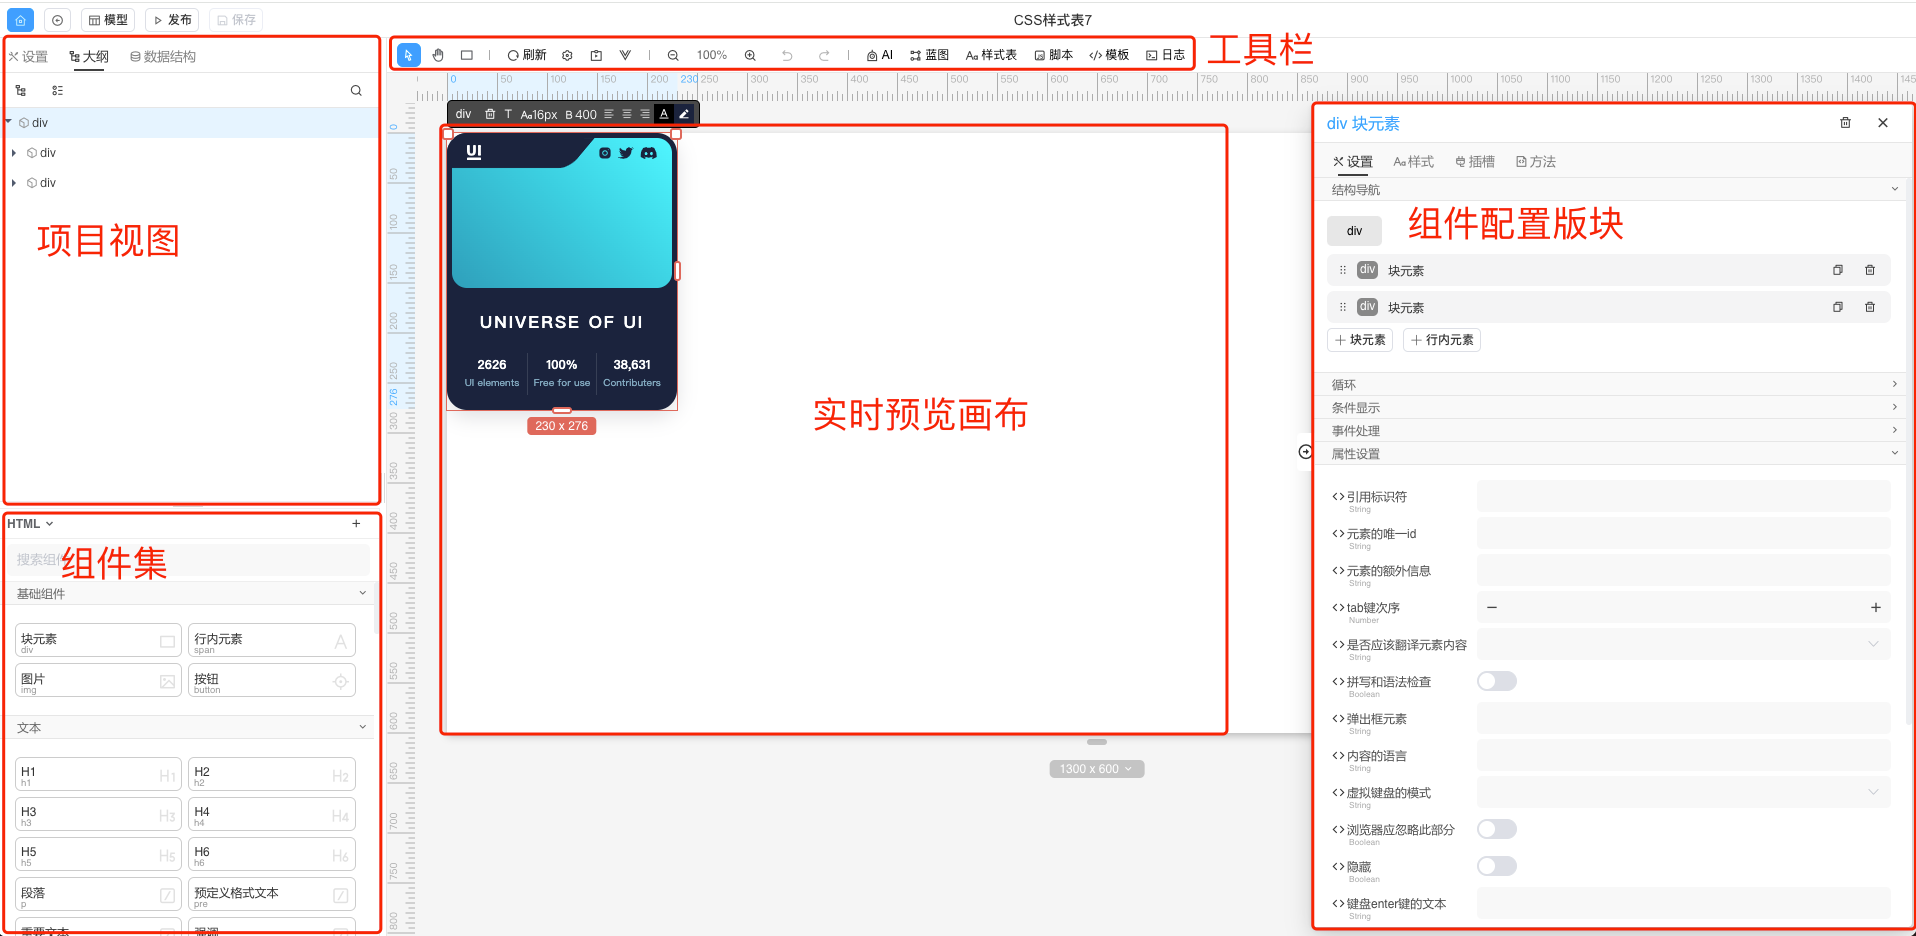Click the zoom in magnifier icon
The width and height of the screenshot is (1916, 936).
pos(750,55)
